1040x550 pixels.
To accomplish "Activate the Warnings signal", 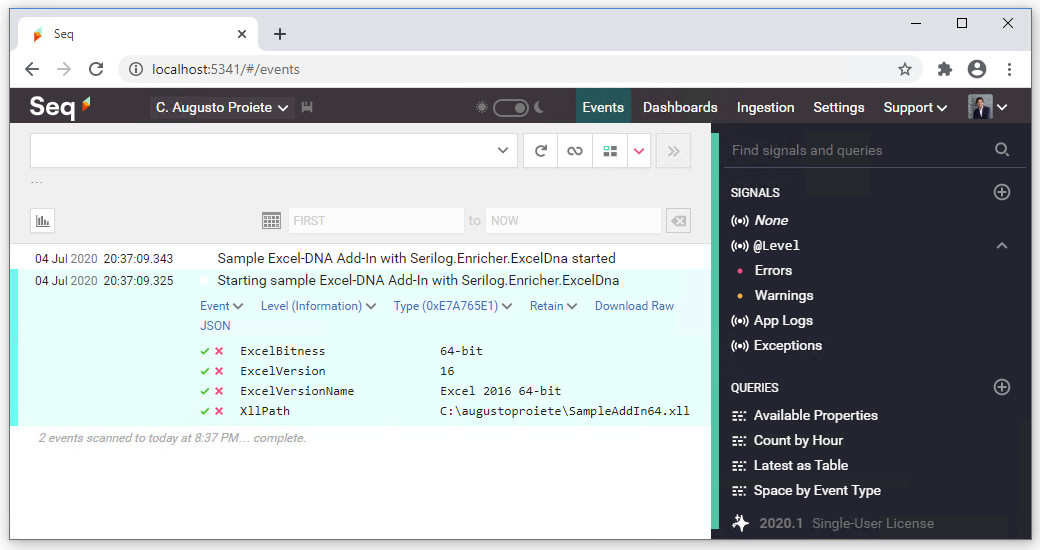I will point(783,295).
